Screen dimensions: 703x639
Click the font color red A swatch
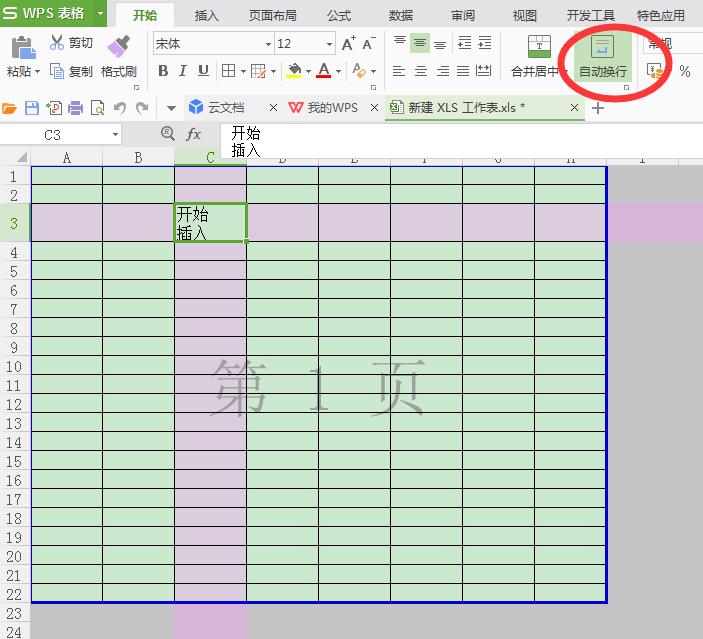[x=324, y=70]
